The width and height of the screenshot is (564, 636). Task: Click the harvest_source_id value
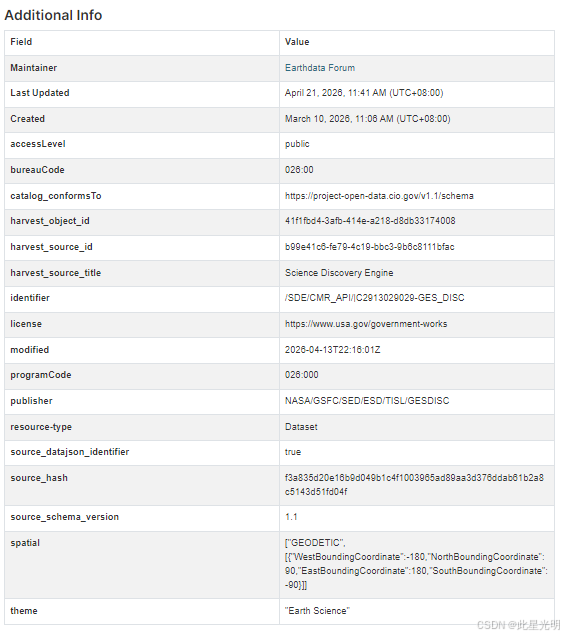pos(370,247)
